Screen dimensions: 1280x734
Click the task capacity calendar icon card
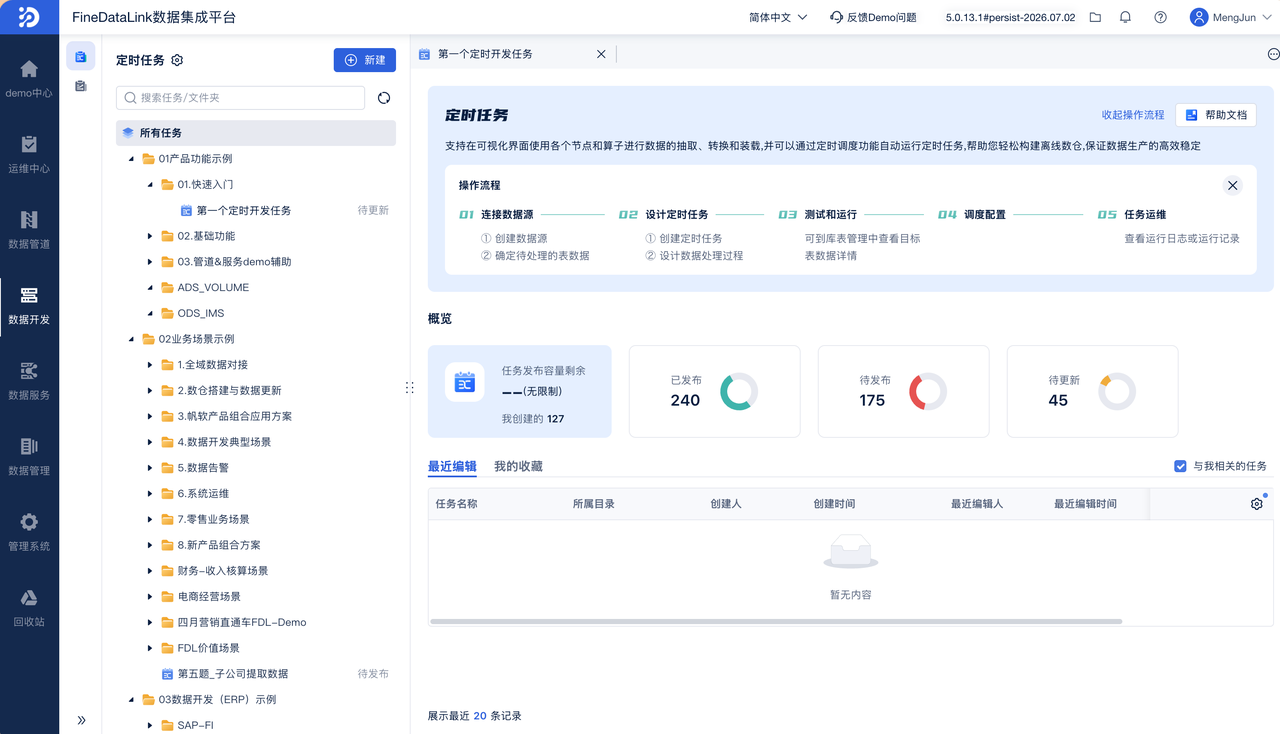pyautogui.click(x=465, y=382)
